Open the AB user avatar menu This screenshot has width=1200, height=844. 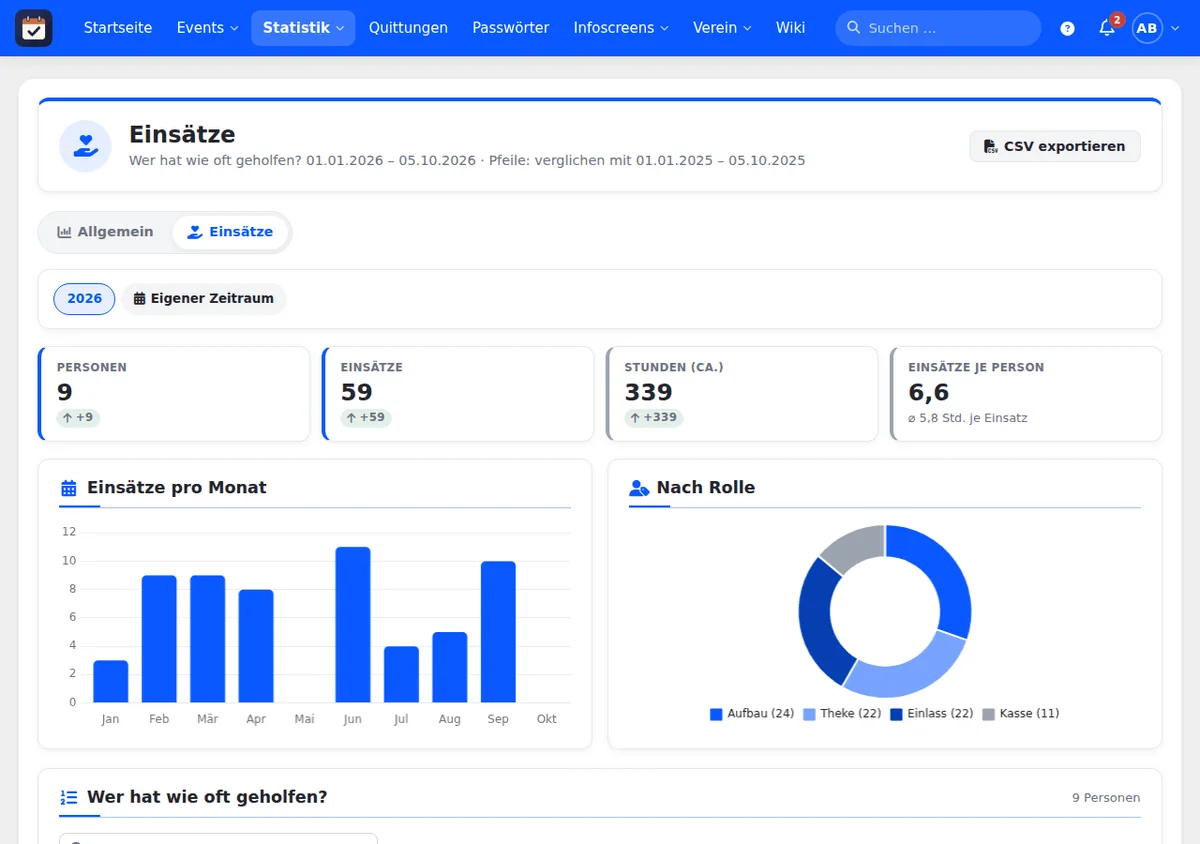tap(1147, 28)
